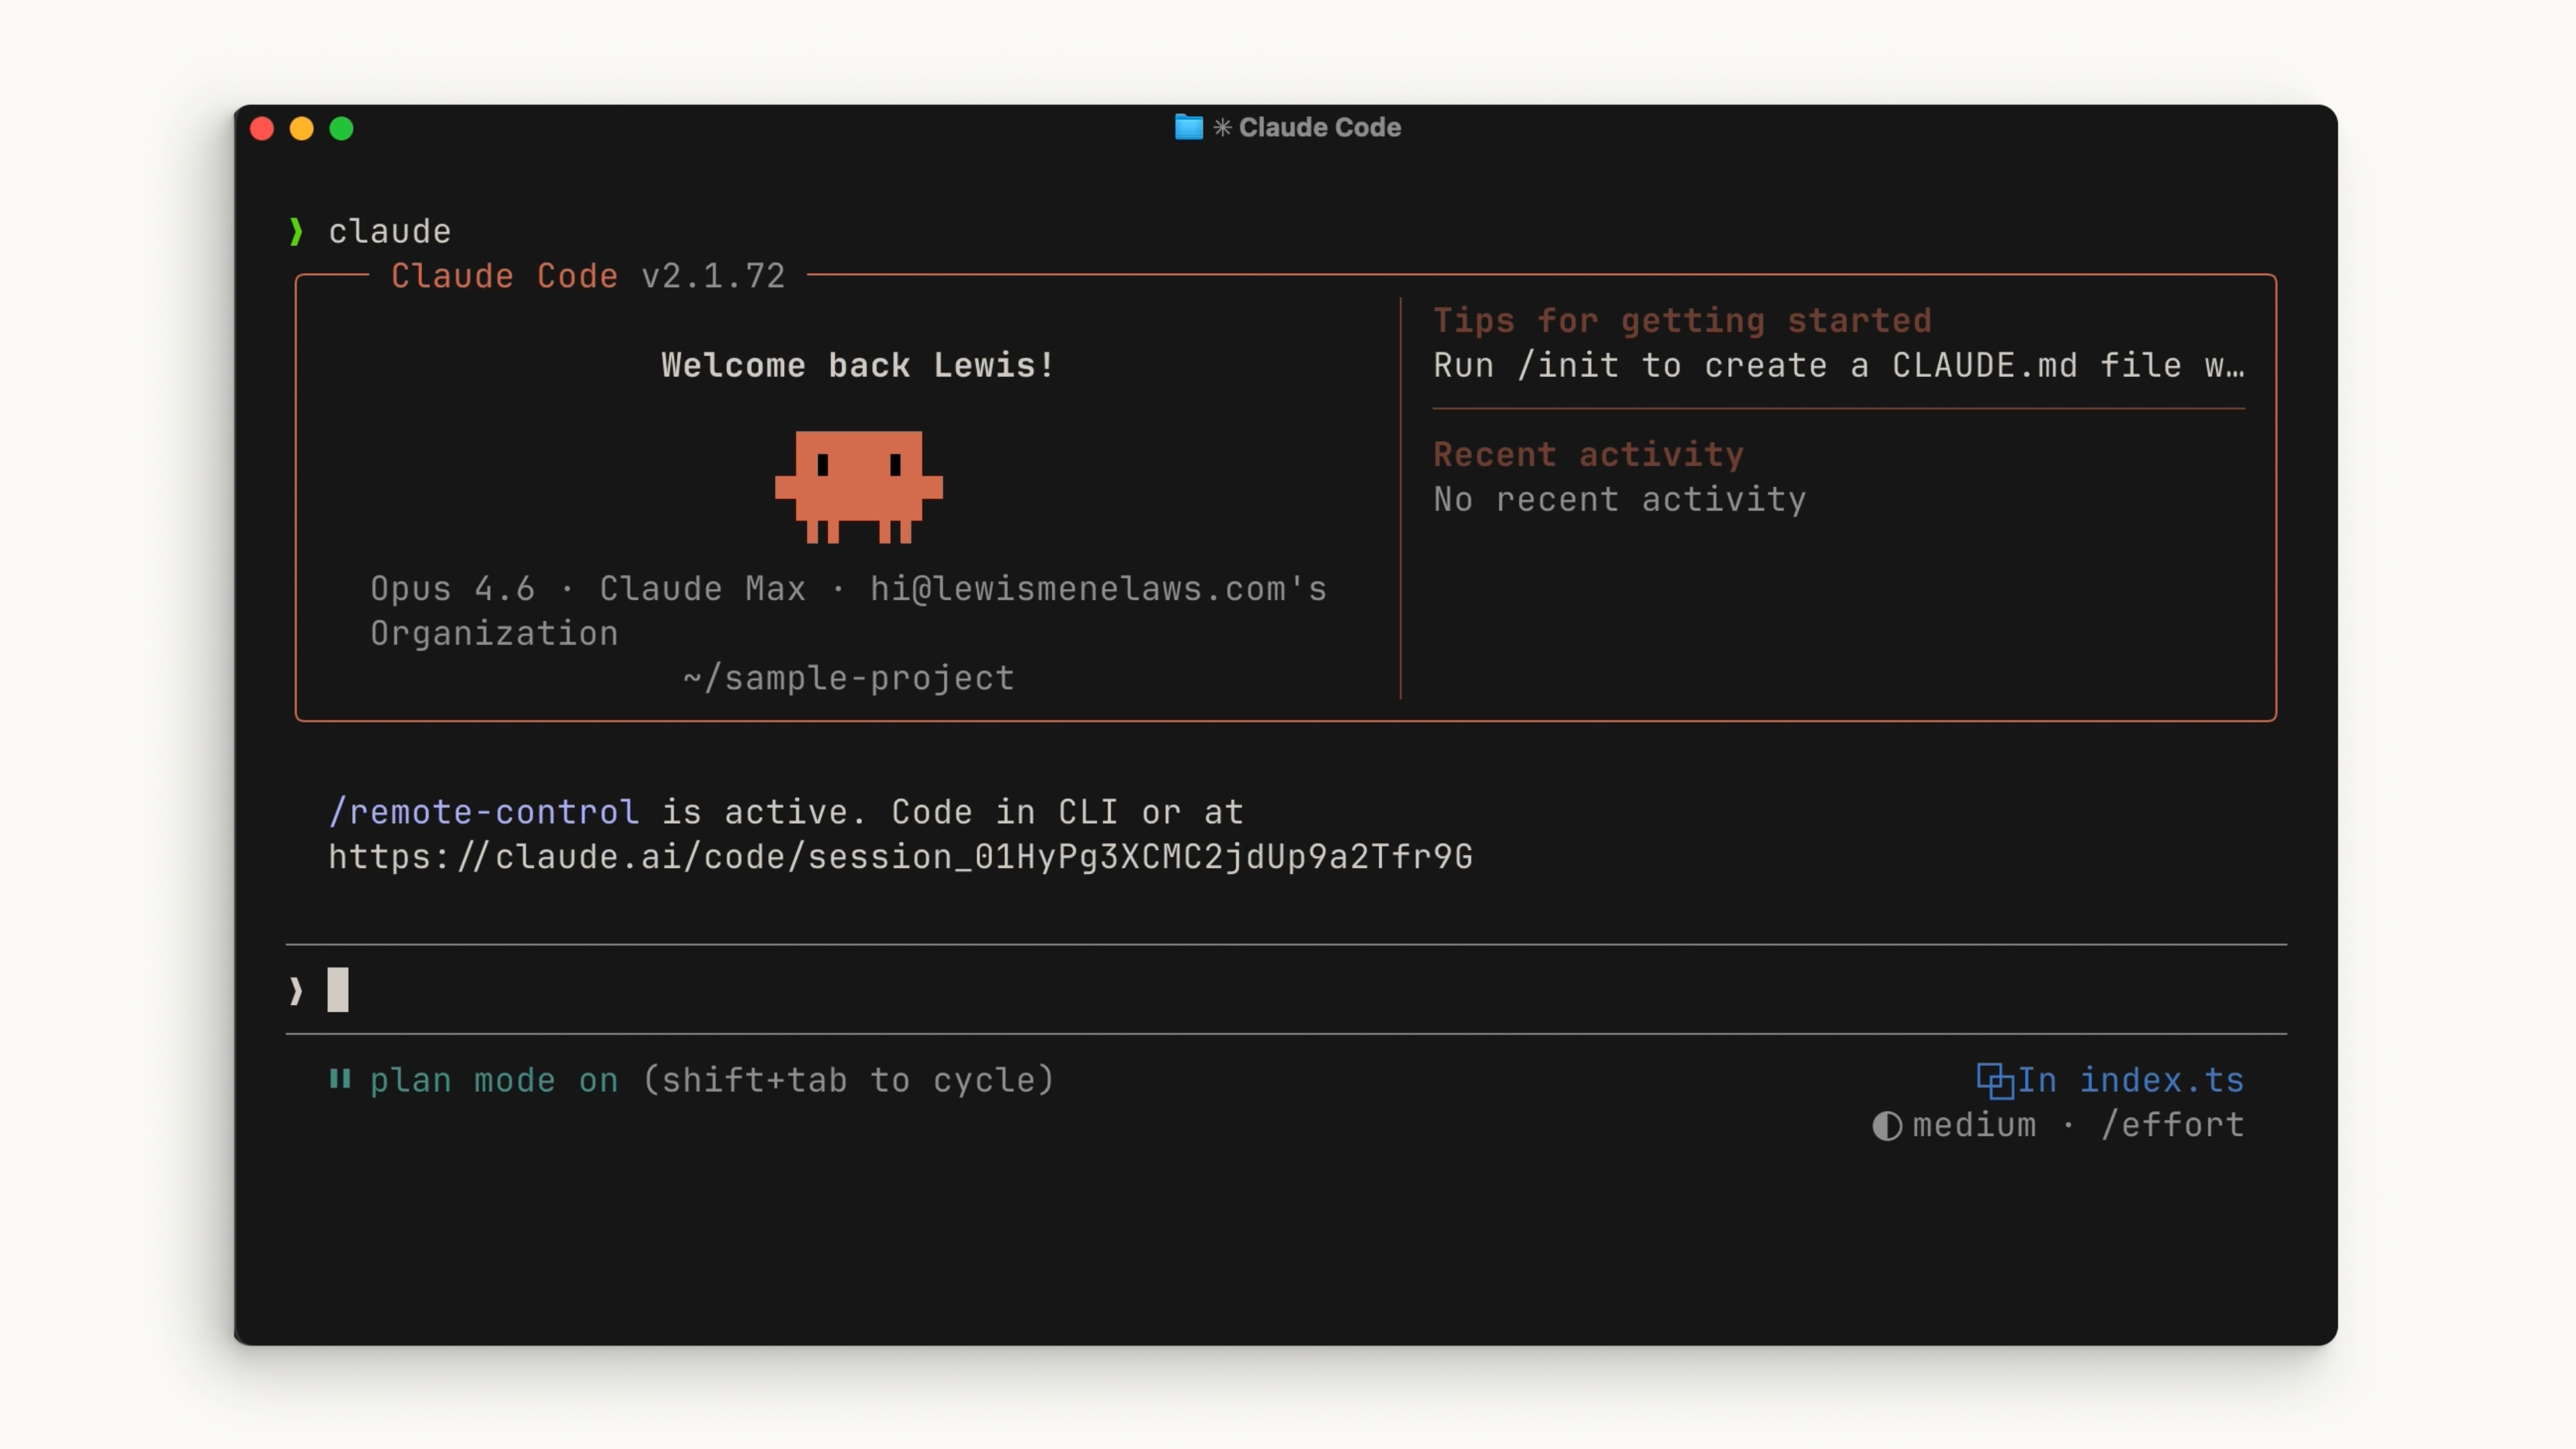Click the half-circle effort level icon
Screen dimensions: 2576x1449
coord(1886,1126)
